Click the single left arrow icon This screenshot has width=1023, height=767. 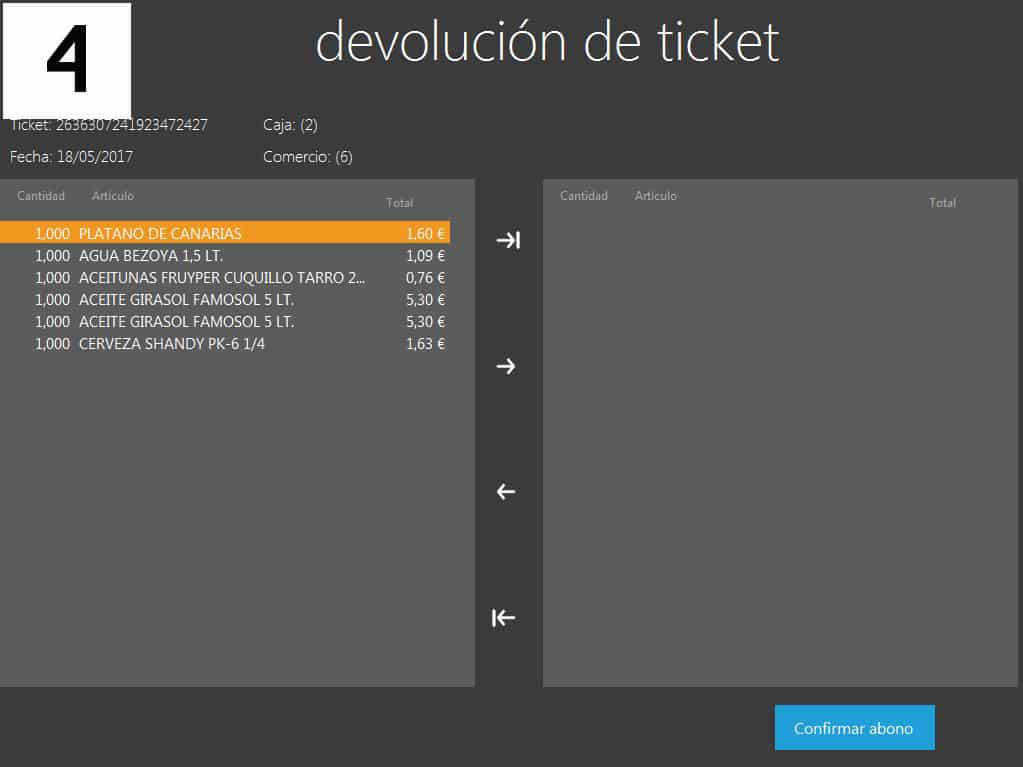coord(506,492)
